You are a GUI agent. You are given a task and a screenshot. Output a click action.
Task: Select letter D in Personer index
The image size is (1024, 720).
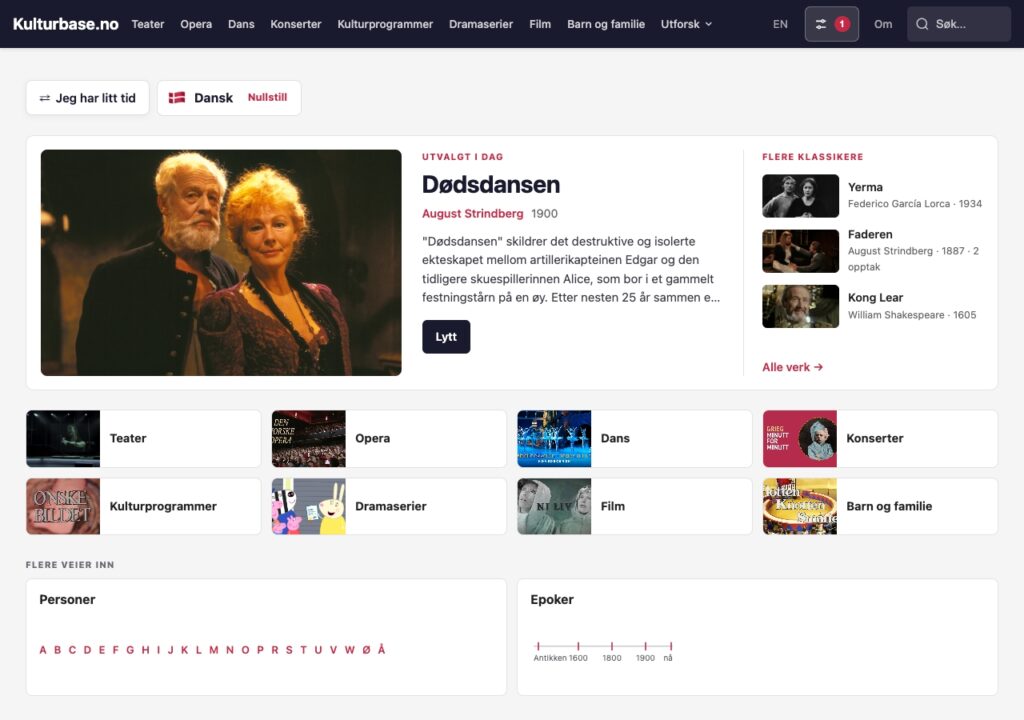coord(88,649)
